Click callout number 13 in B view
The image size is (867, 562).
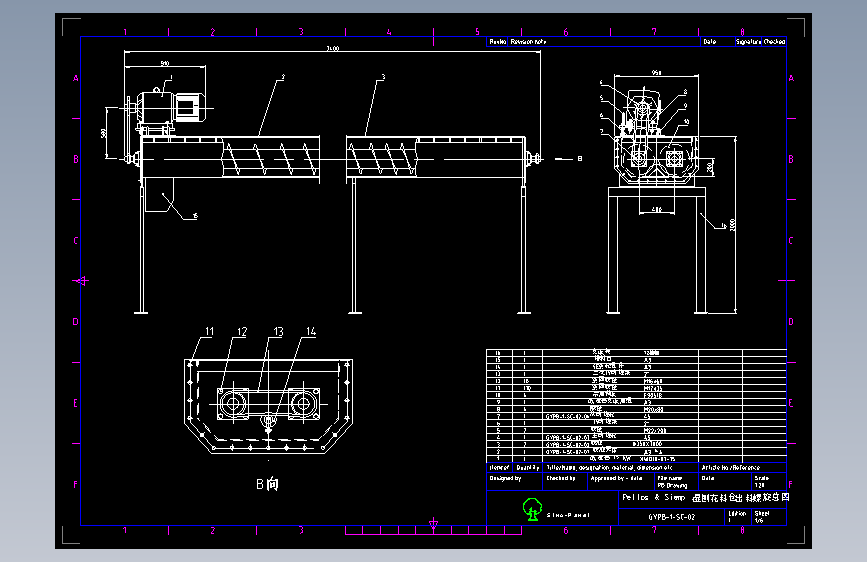click(278, 331)
